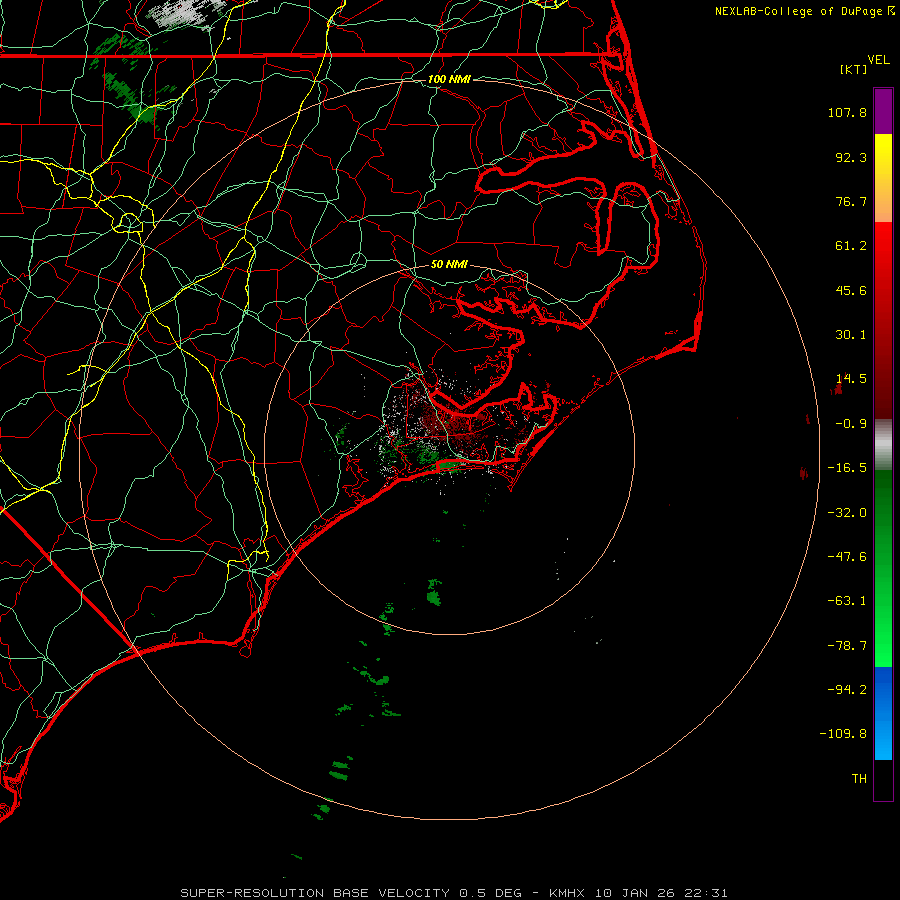Click the -78.7 velocity scale value
The width and height of the screenshot is (900, 900).
(x=847, y=646)
